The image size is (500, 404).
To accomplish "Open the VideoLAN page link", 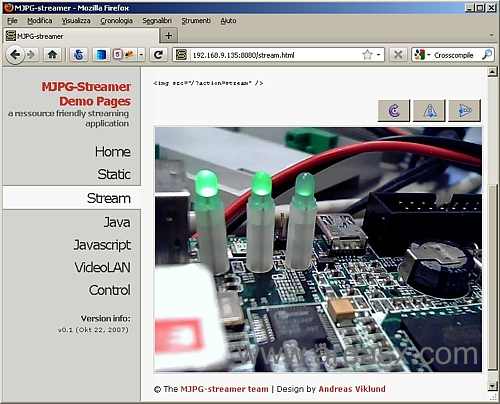I will (x=102, y=267).
